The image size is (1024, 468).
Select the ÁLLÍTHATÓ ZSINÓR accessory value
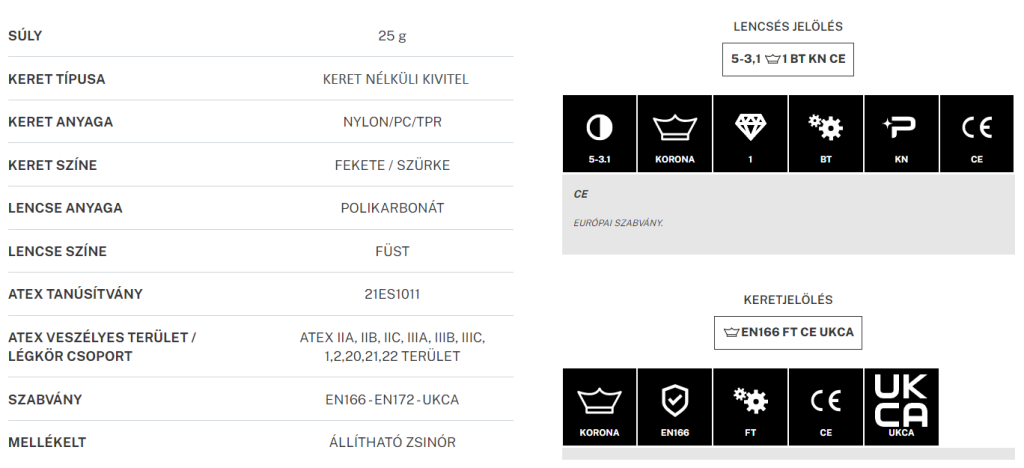[x=392, y=442]
